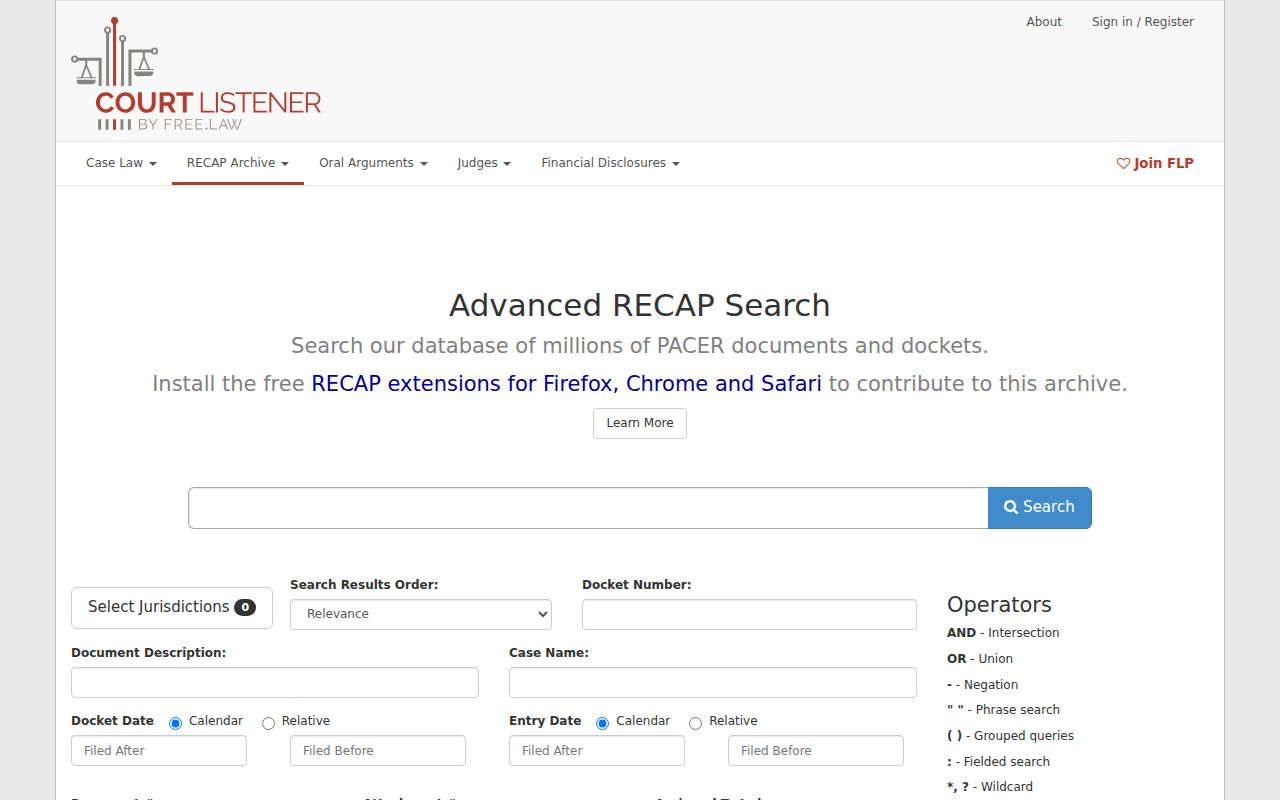Click the Phrase search operator text
Image resolution: width=1280 pixels, height=800 pixels.
point(1003,710)
